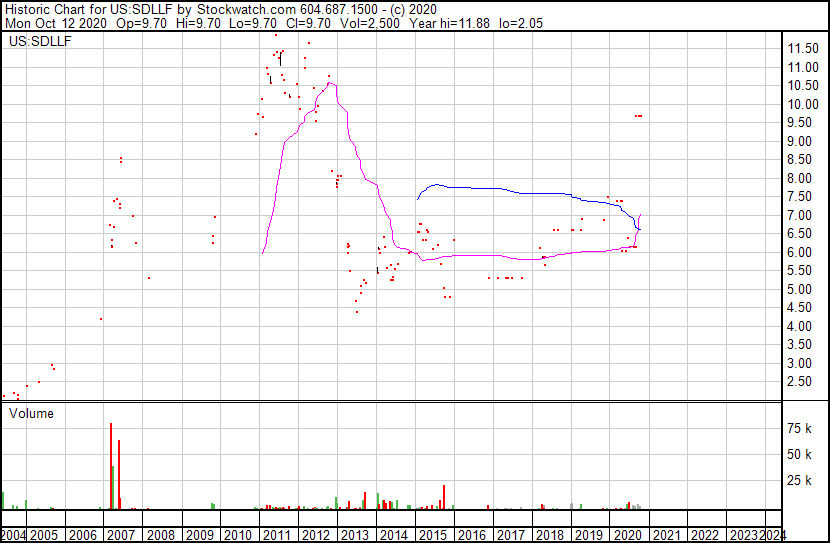Click the tallest red 2007 volume bar
The width and height of the screenshot is (830, 543).
tap(111, 466)
